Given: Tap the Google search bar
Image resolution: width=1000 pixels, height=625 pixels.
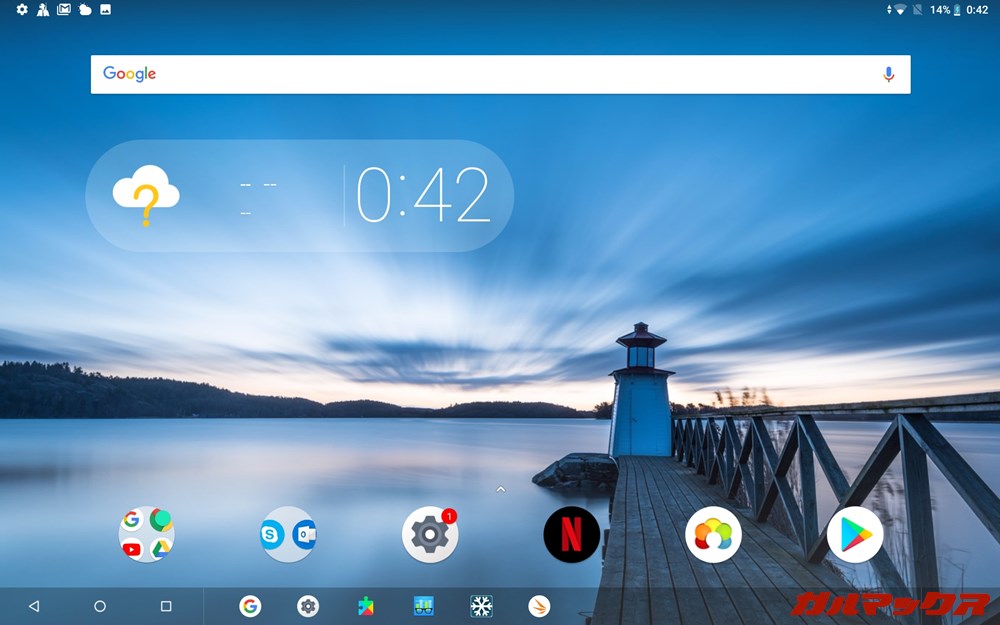Looking at the screenshot, I should (450, 73).
